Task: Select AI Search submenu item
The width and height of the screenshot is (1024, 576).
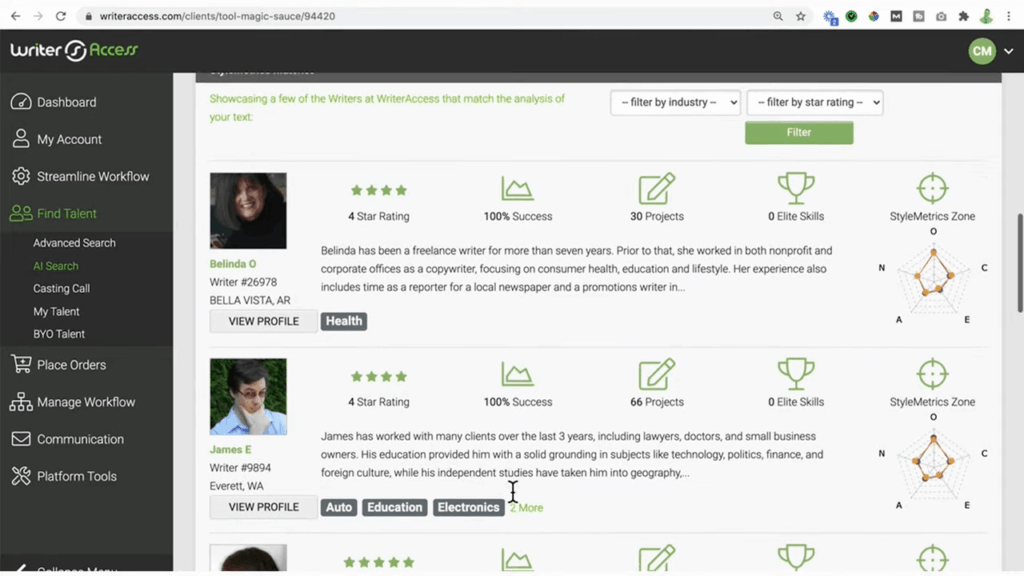Action: pyautogui.click(x=56, y=266)
